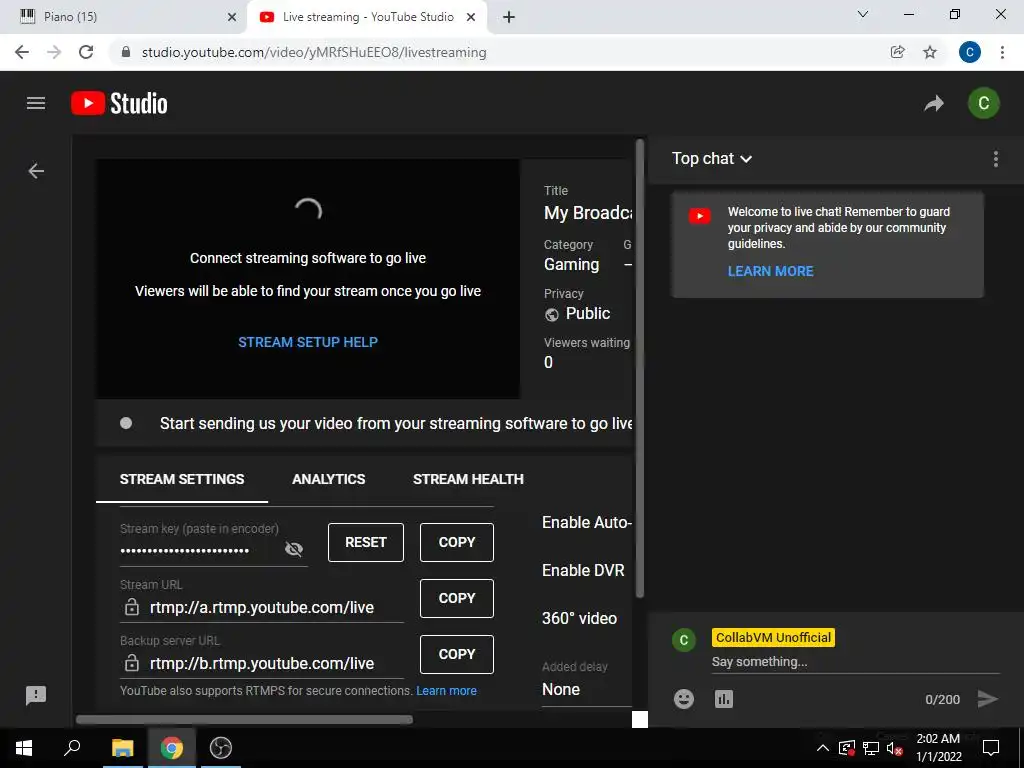1024x768 pixels.
Task: Switch to the Piano (15) tab
Action: click(124, 17)
